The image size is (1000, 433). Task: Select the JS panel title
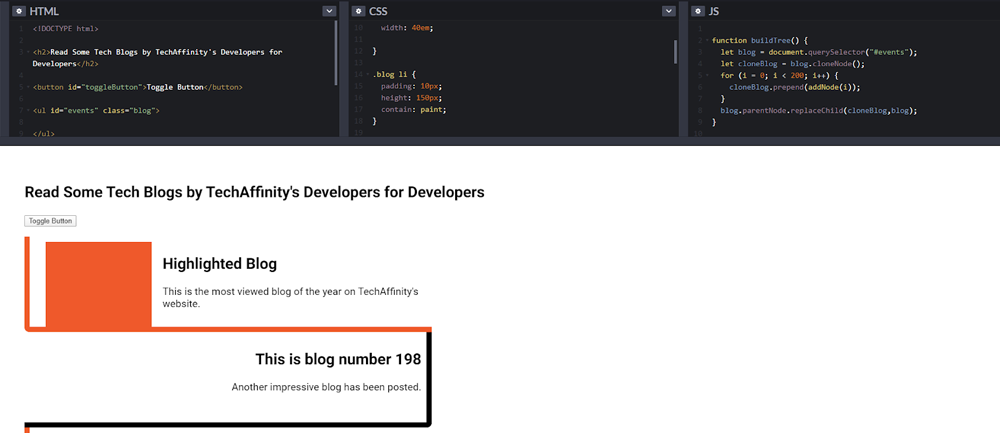(714, 11)
